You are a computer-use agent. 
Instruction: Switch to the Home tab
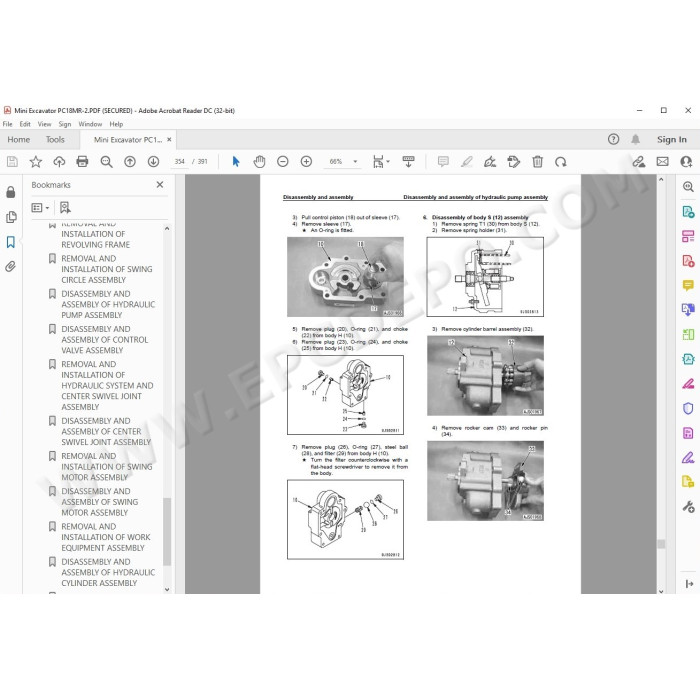point(19,140)
